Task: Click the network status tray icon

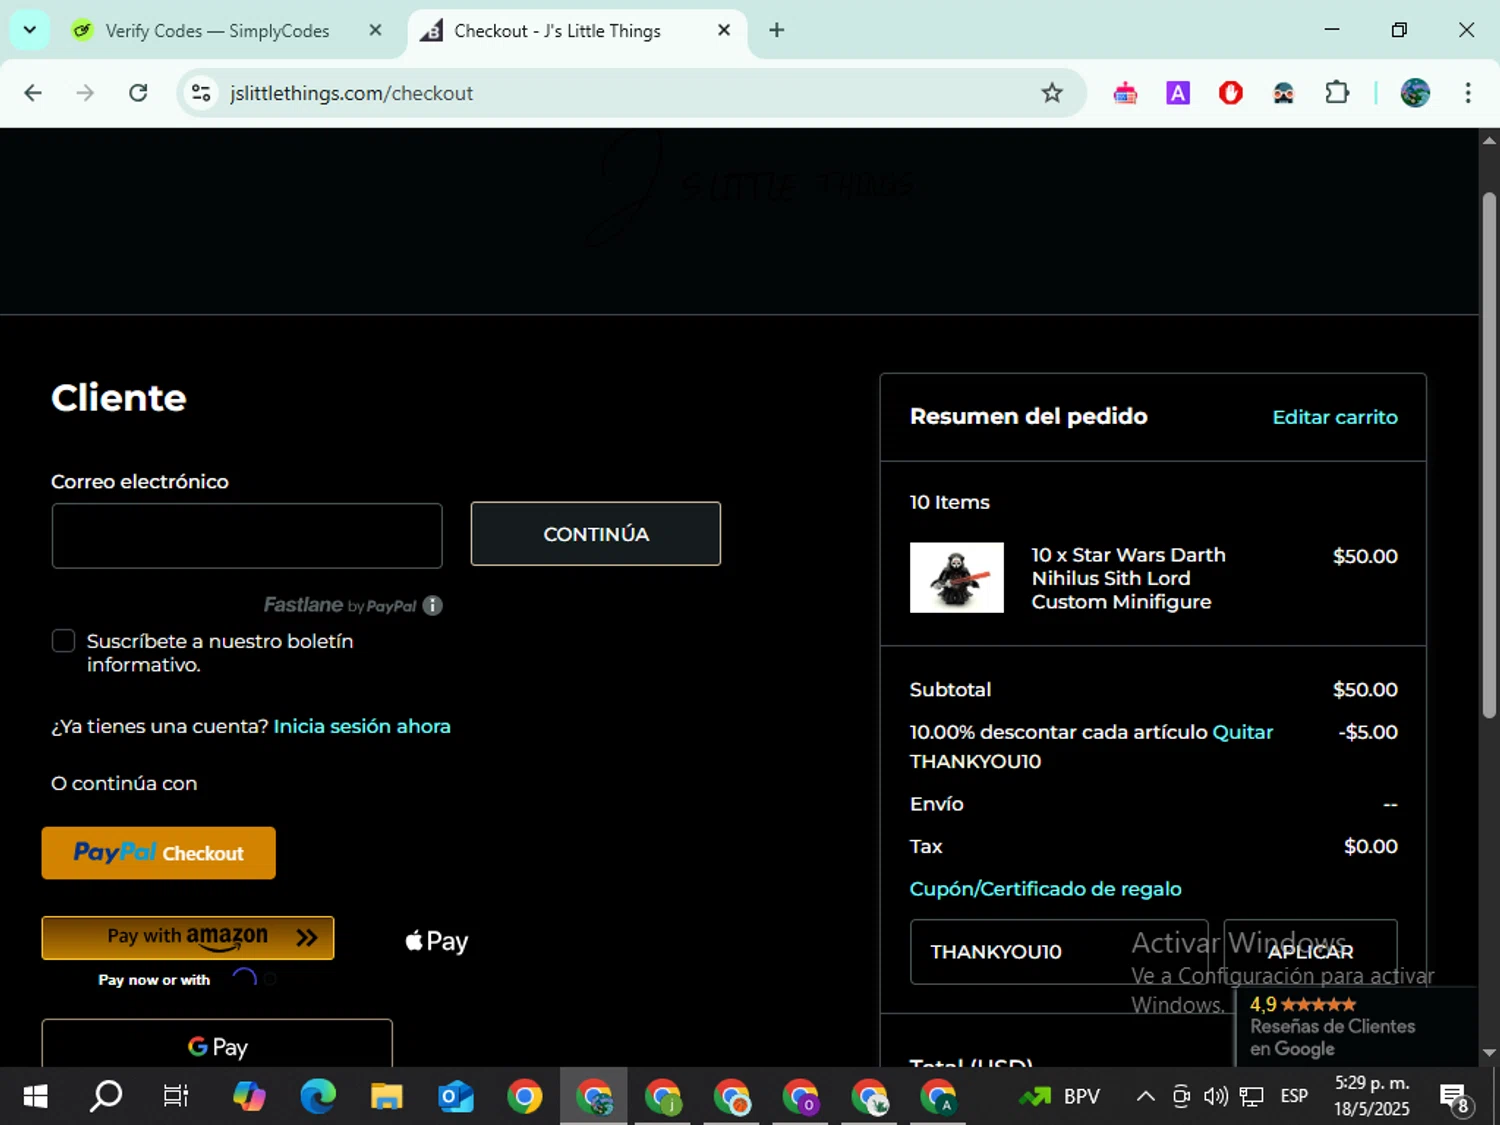Action: click(1251, 1097)
